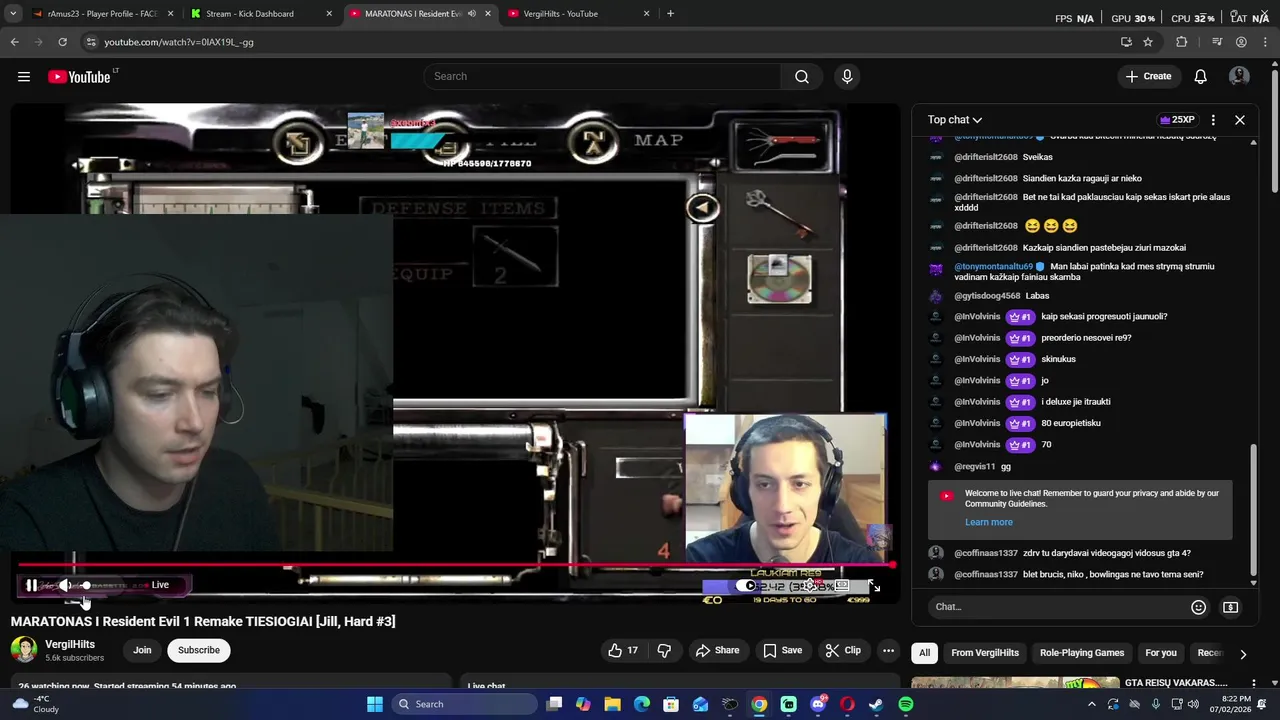Open Discord from the taskbar

pyautogui.click(x=818, y=704)
